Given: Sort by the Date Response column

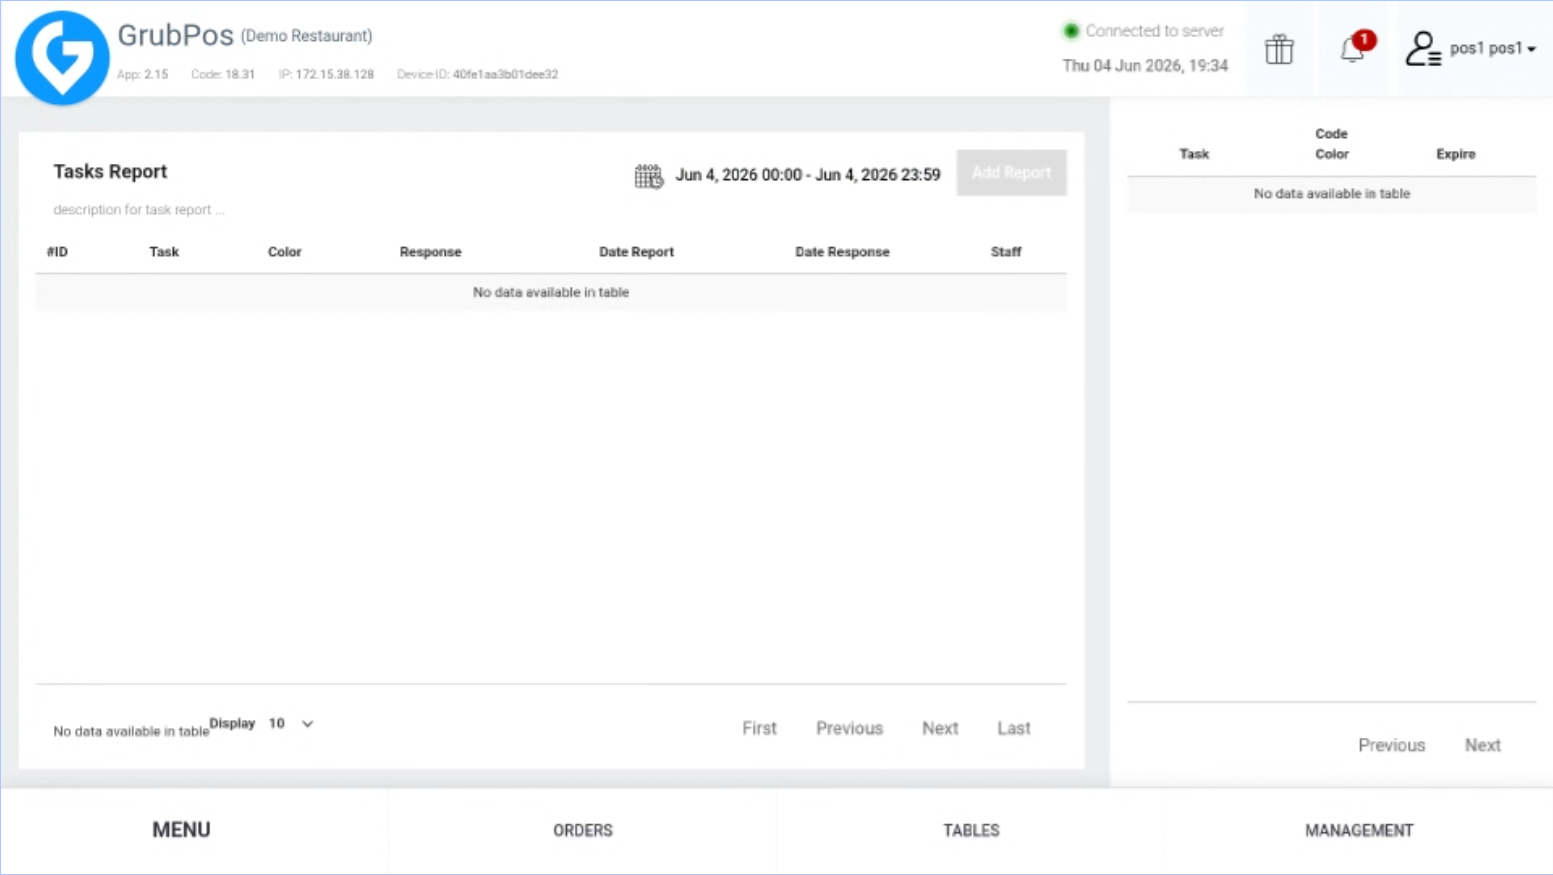Looking at the screenshot, I should [842, 252].
